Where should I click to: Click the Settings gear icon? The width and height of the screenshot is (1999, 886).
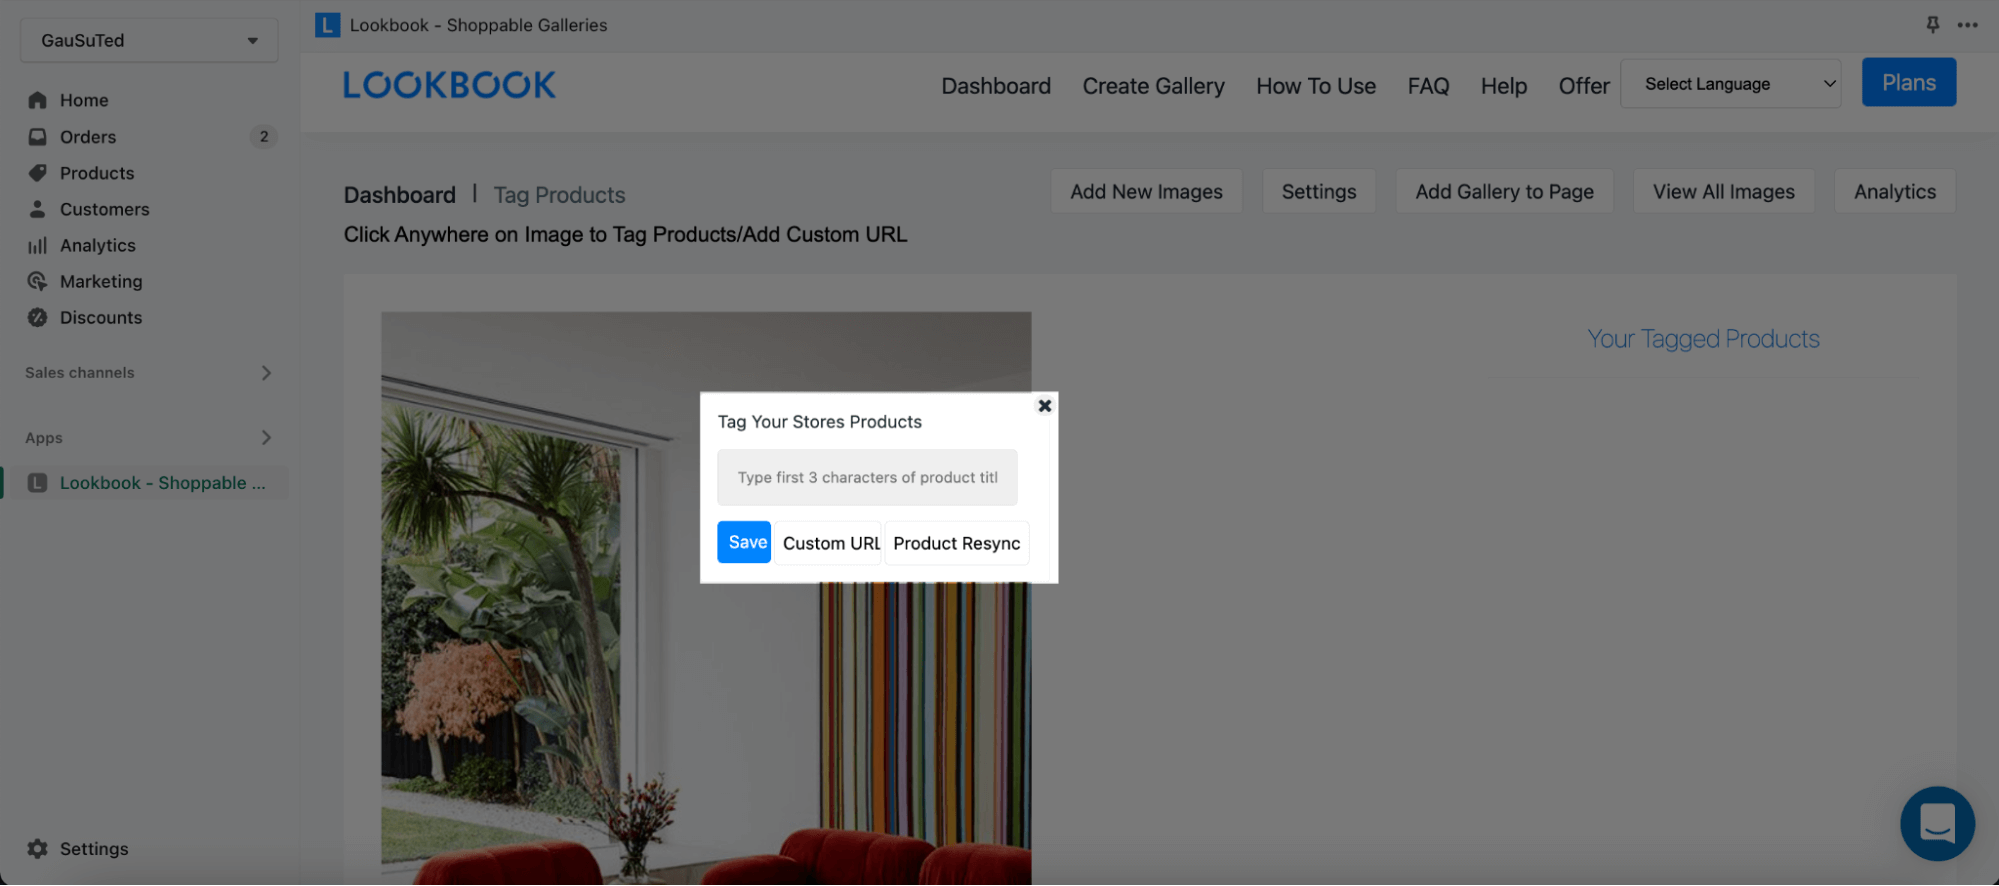[38, 848]
